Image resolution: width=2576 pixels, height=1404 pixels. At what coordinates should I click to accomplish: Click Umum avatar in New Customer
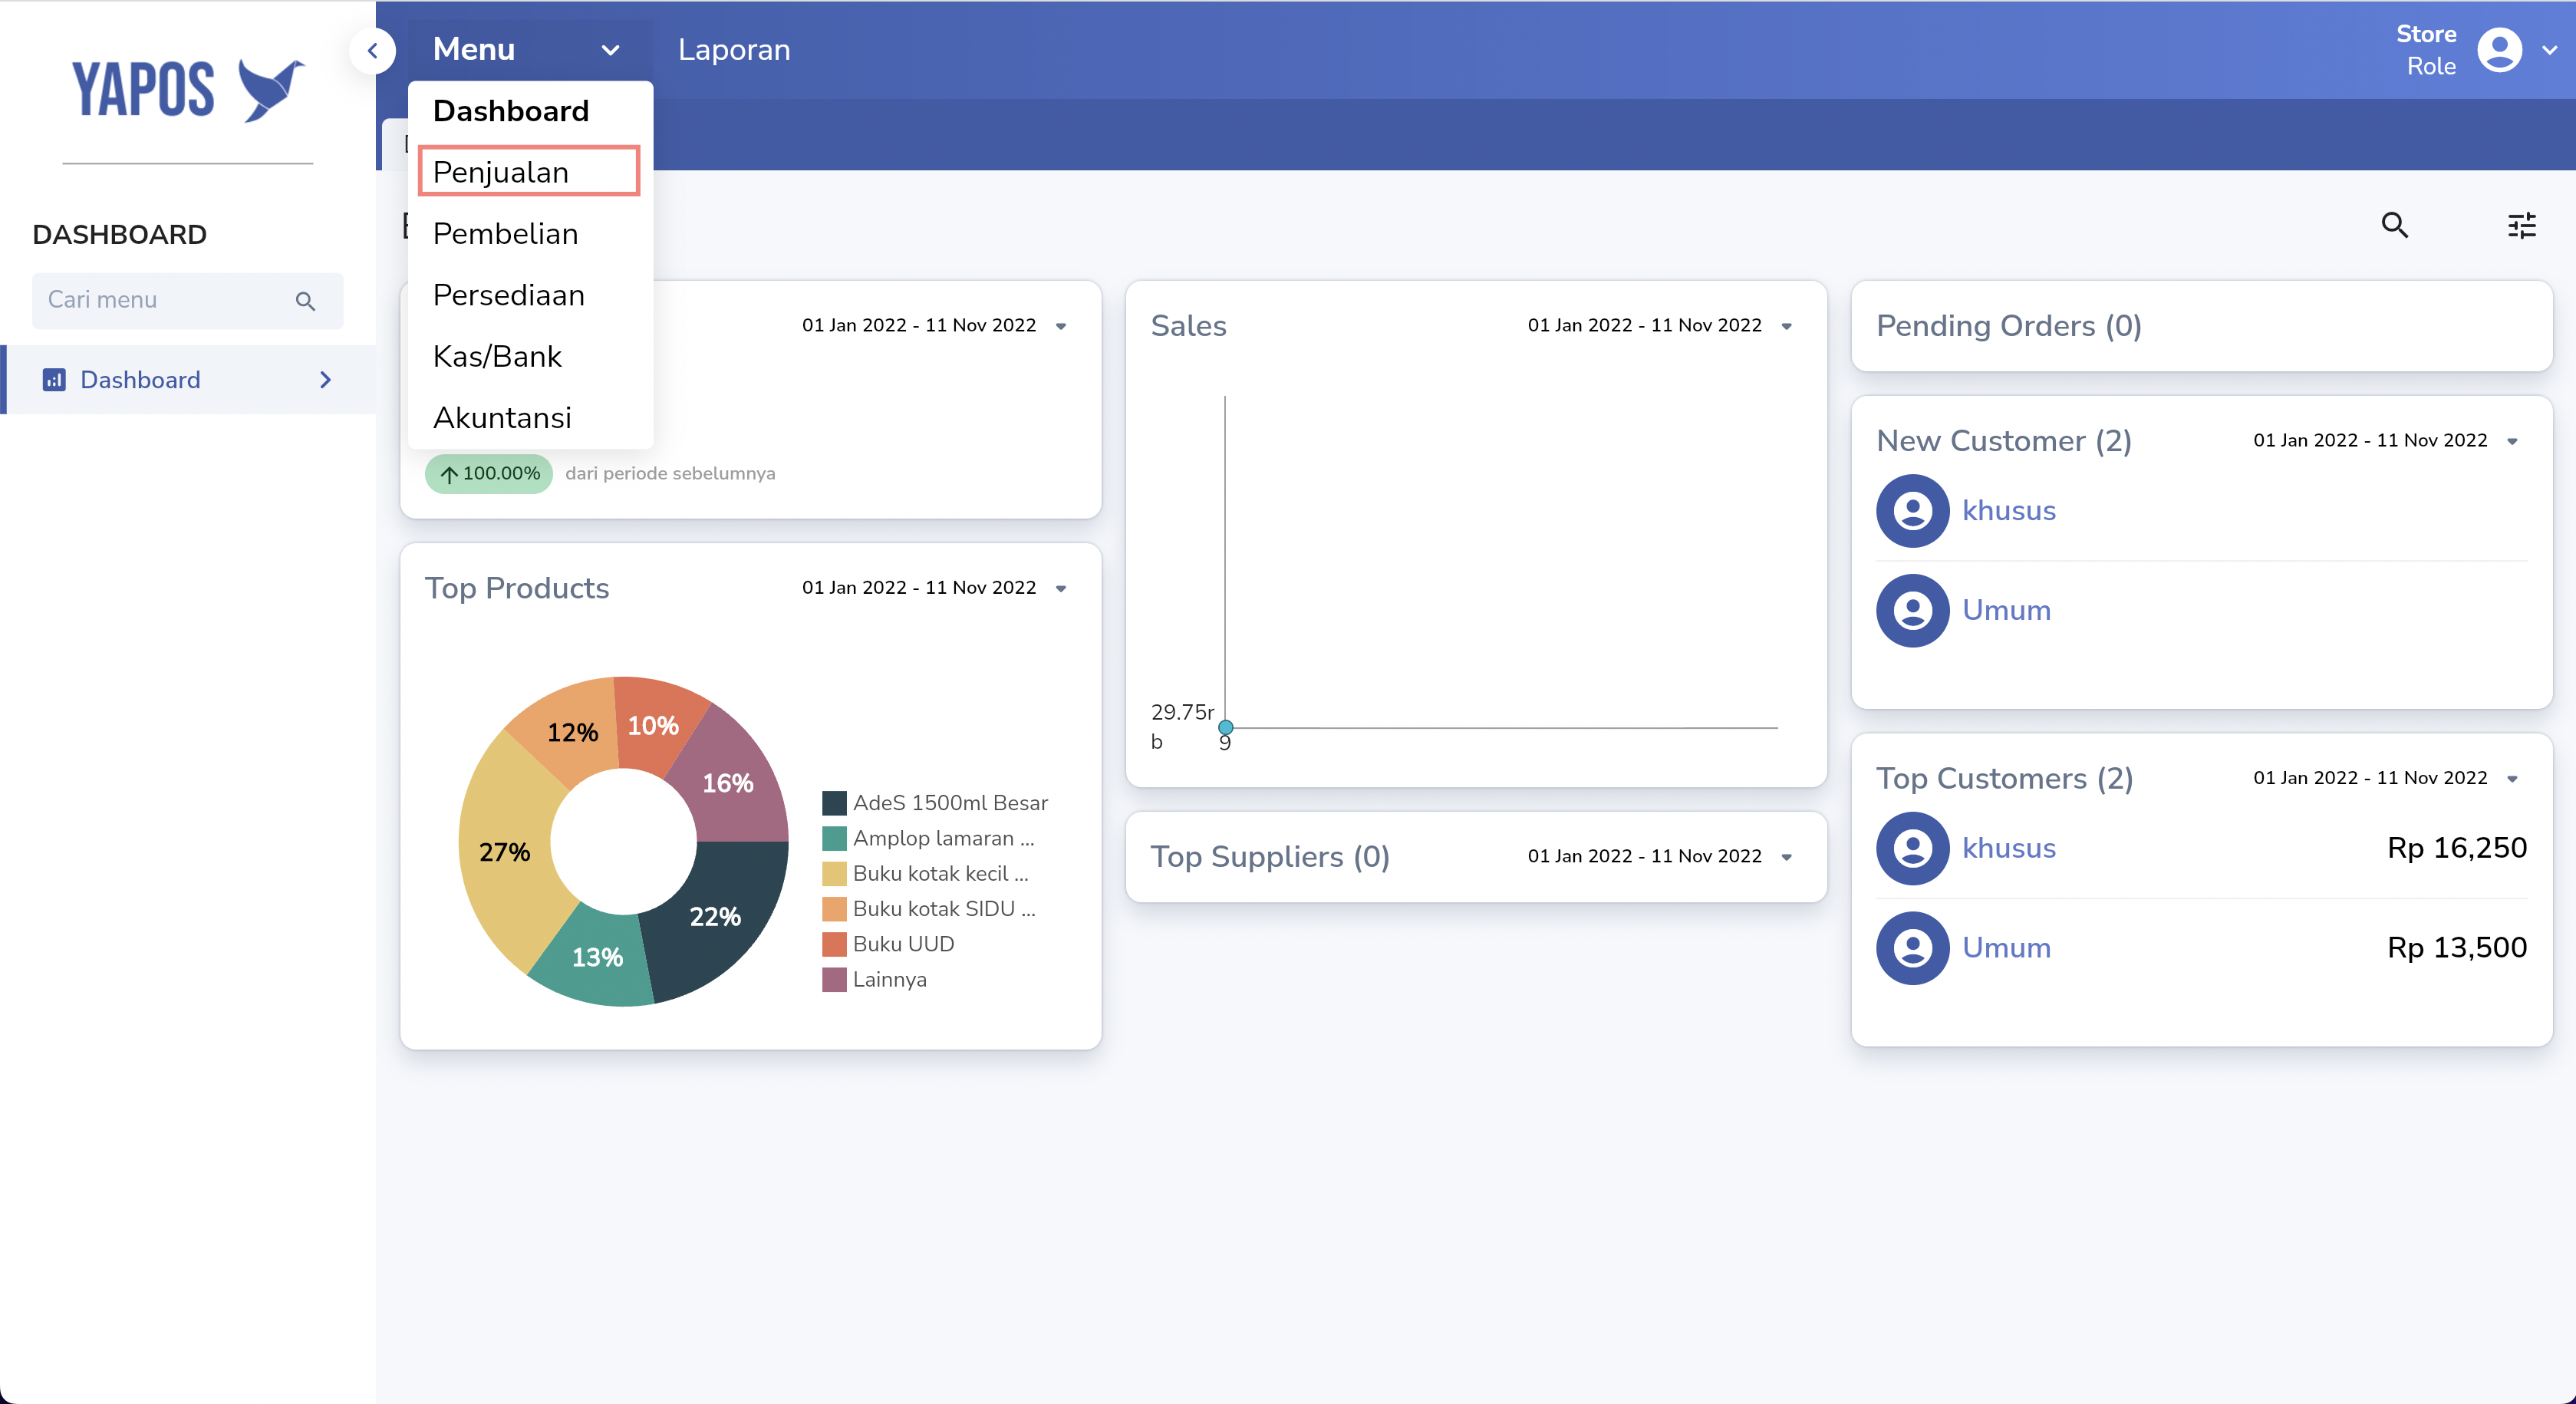(1912, 610)
